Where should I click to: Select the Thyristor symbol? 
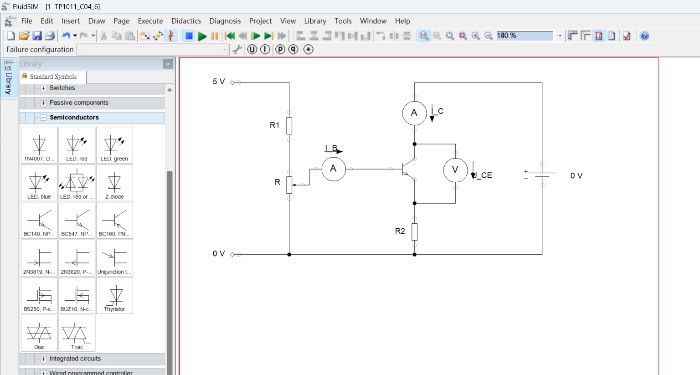(x=114, y=296)
